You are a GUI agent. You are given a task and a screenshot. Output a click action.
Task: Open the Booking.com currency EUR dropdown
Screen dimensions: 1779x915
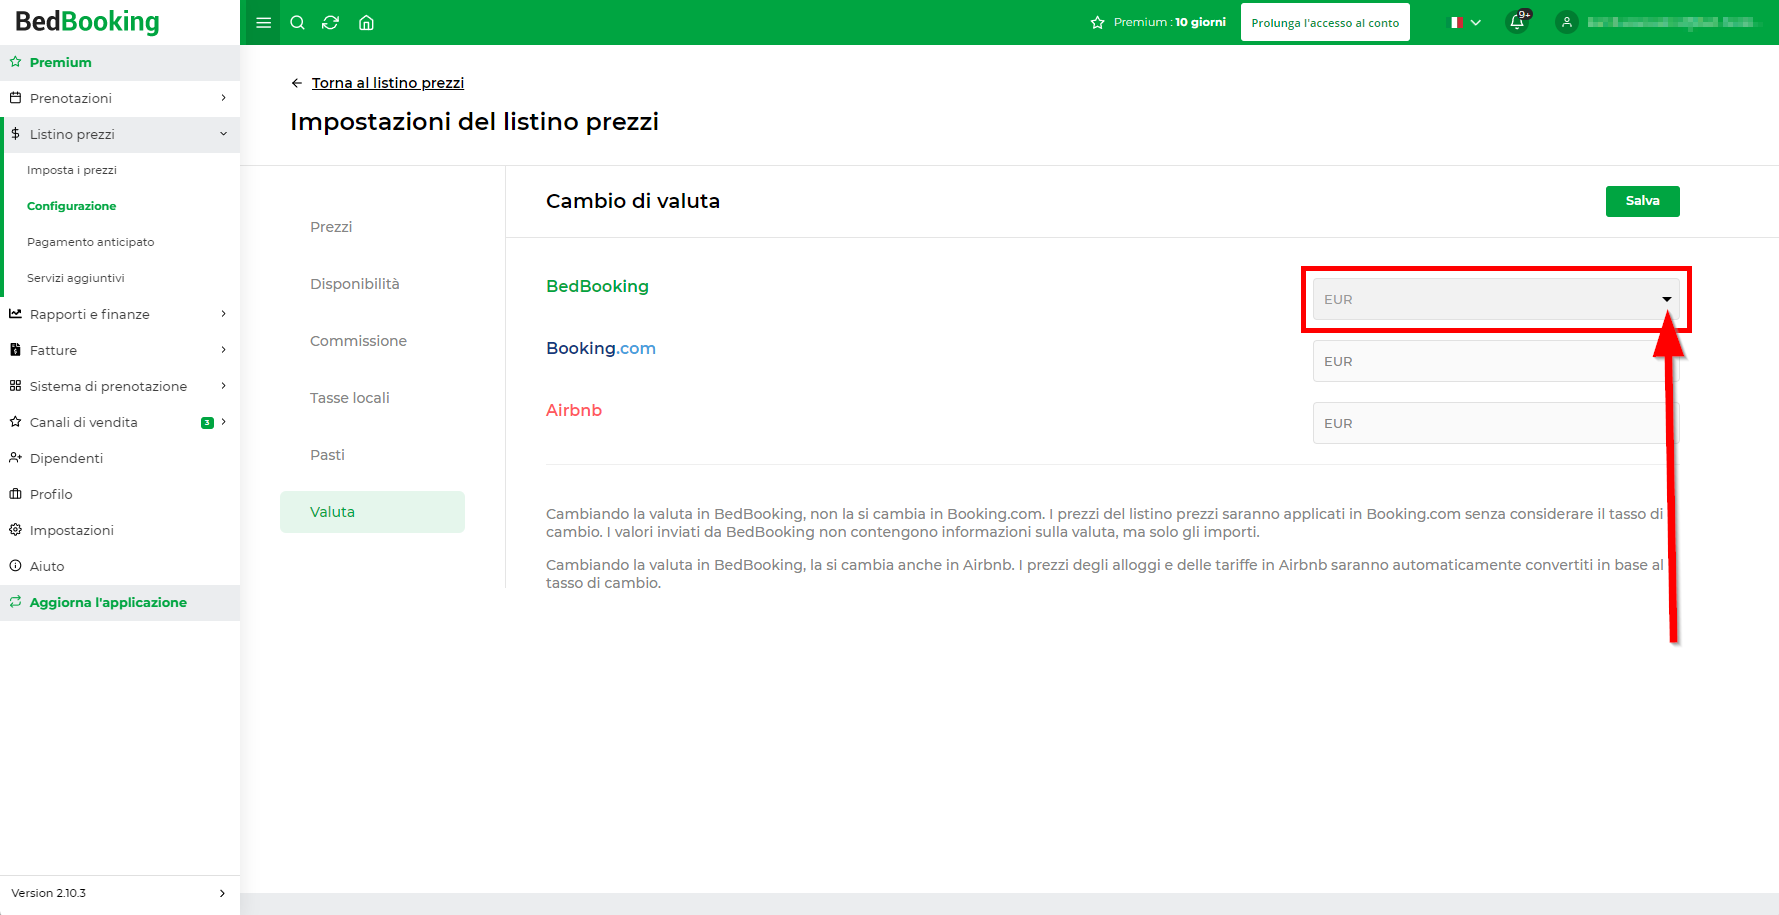click(1495, 361)
